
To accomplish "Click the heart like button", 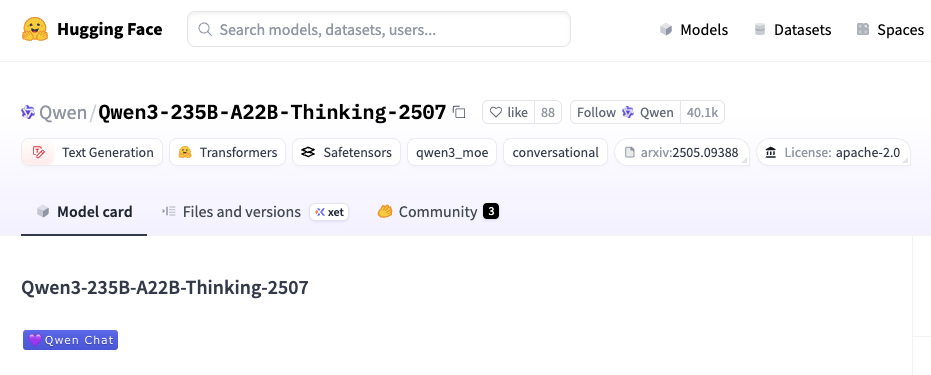I will [509, 112].
